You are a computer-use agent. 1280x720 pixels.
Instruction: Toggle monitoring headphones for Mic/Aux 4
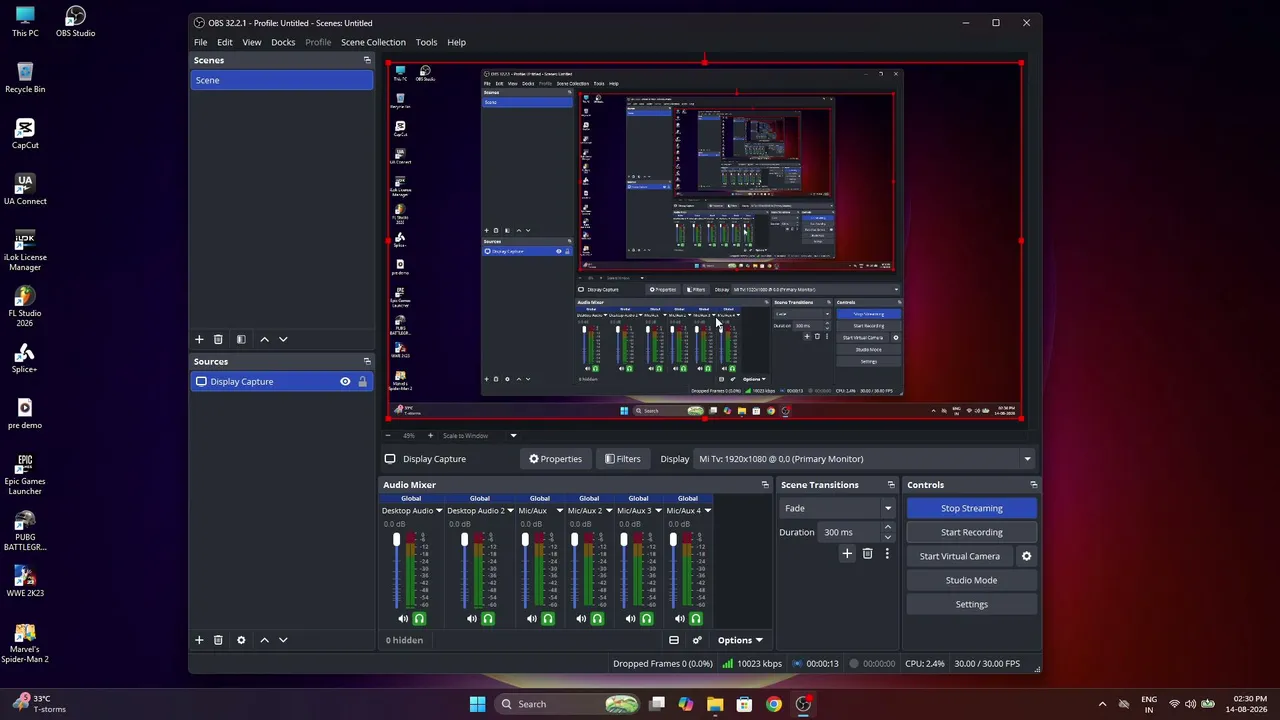(x=696, y=619)
